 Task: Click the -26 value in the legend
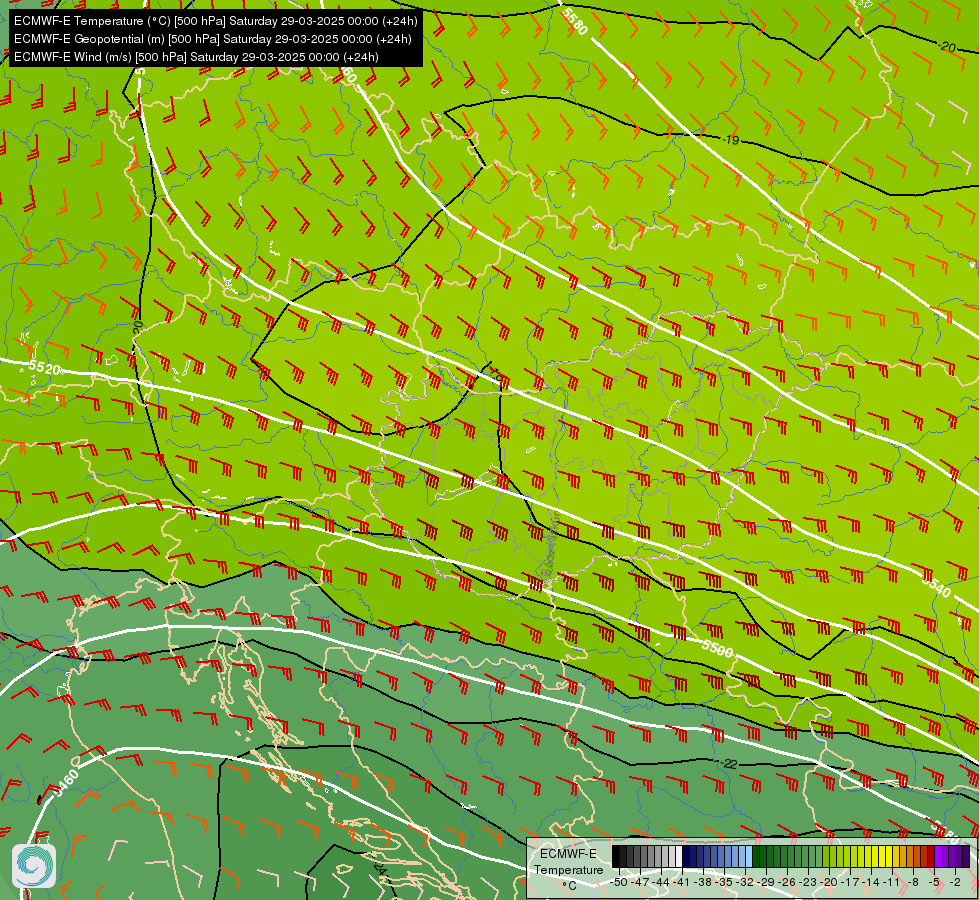787,882
